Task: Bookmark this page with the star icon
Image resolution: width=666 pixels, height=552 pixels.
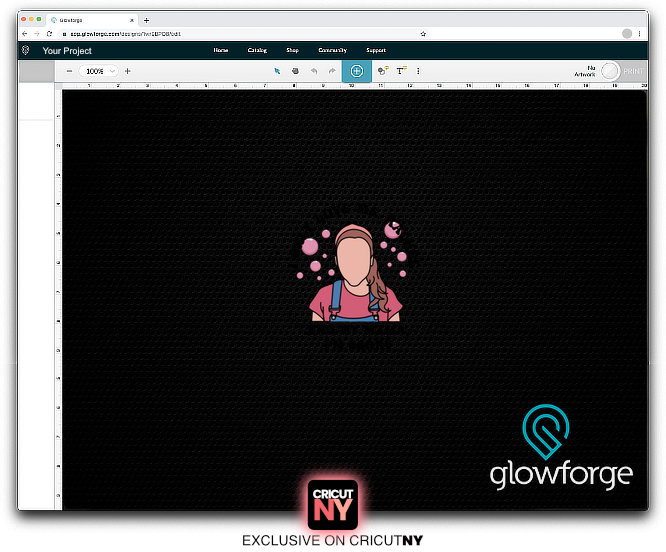Action: click(x=423, y=34)
